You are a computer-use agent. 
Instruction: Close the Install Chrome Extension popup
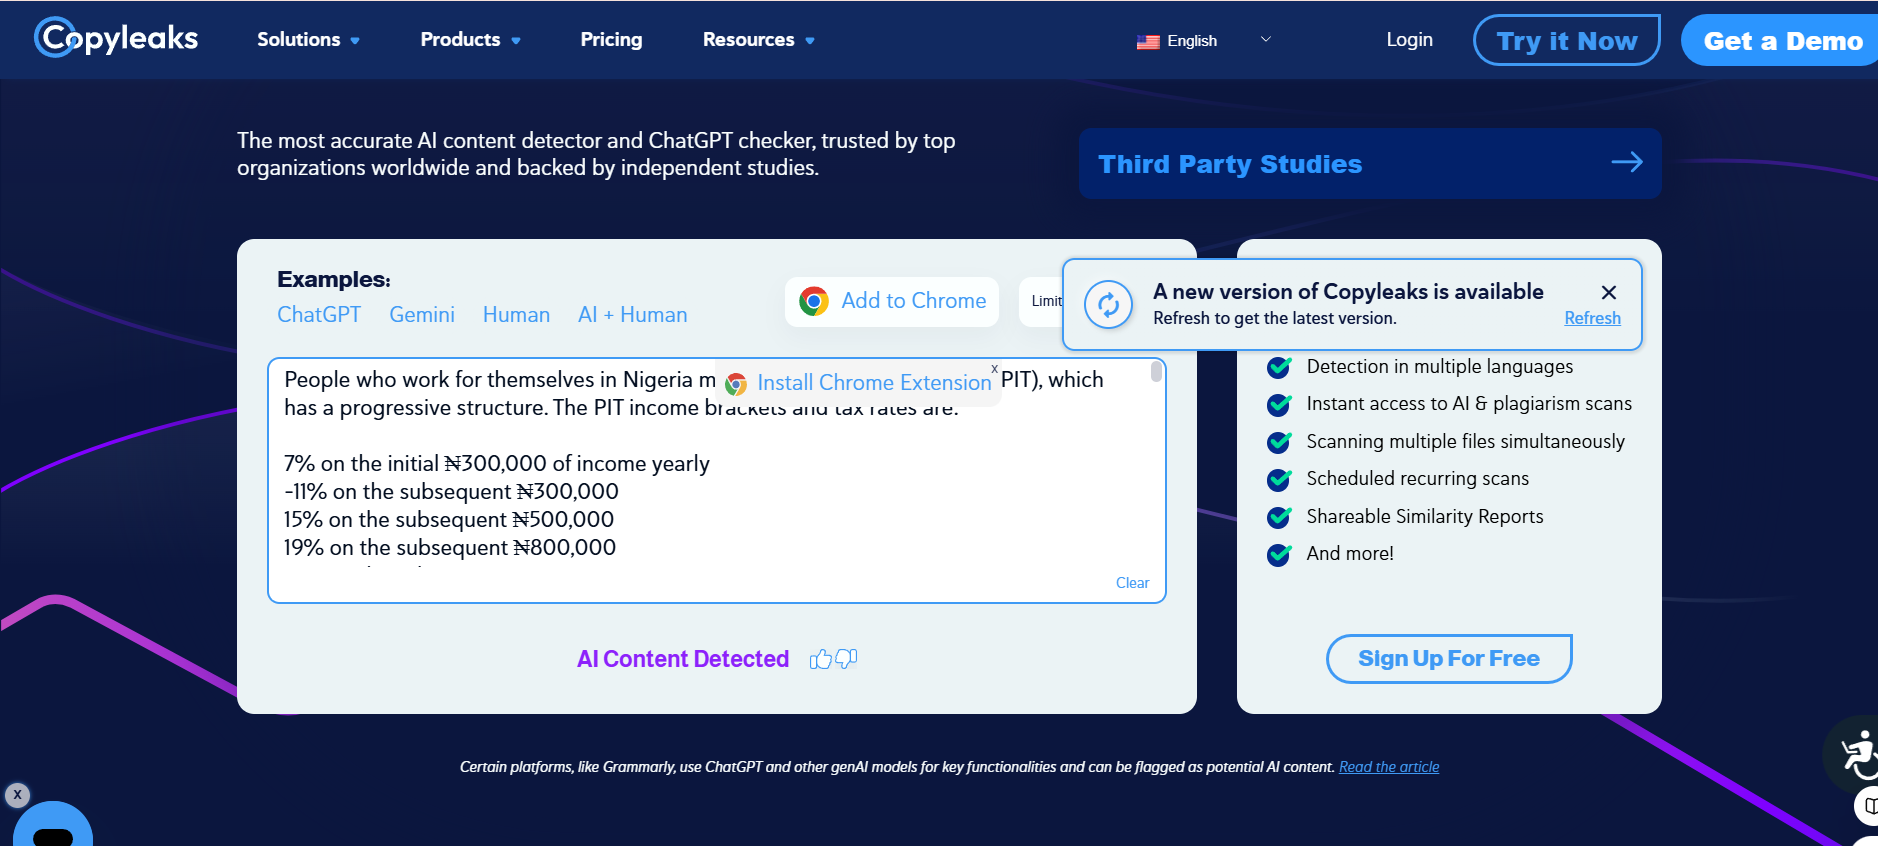coord(994,369)
